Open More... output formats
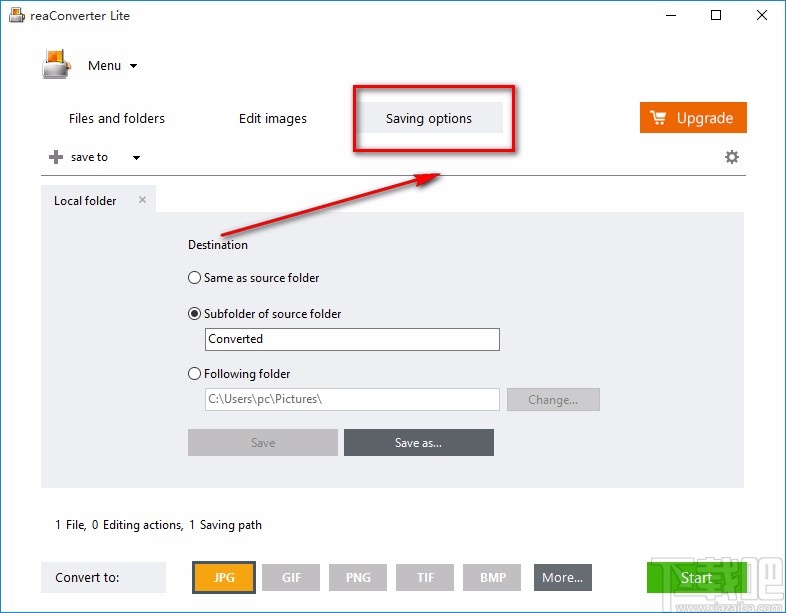The image size is (786, 613). (563, 577)
